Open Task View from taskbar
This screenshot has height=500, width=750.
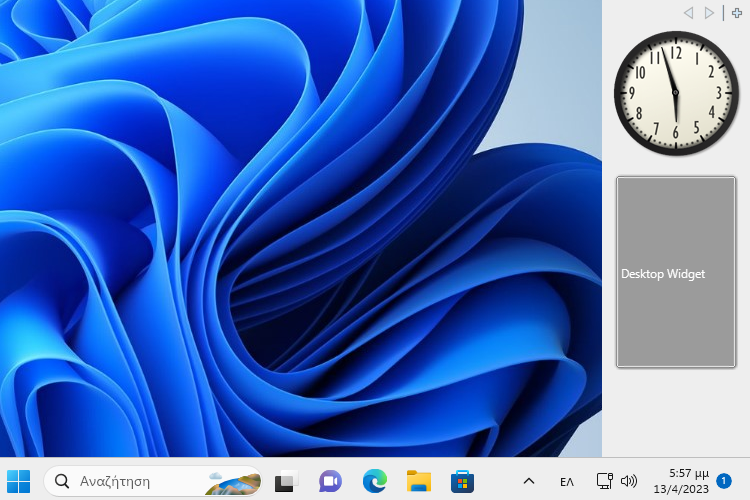(x=286, y=481)
